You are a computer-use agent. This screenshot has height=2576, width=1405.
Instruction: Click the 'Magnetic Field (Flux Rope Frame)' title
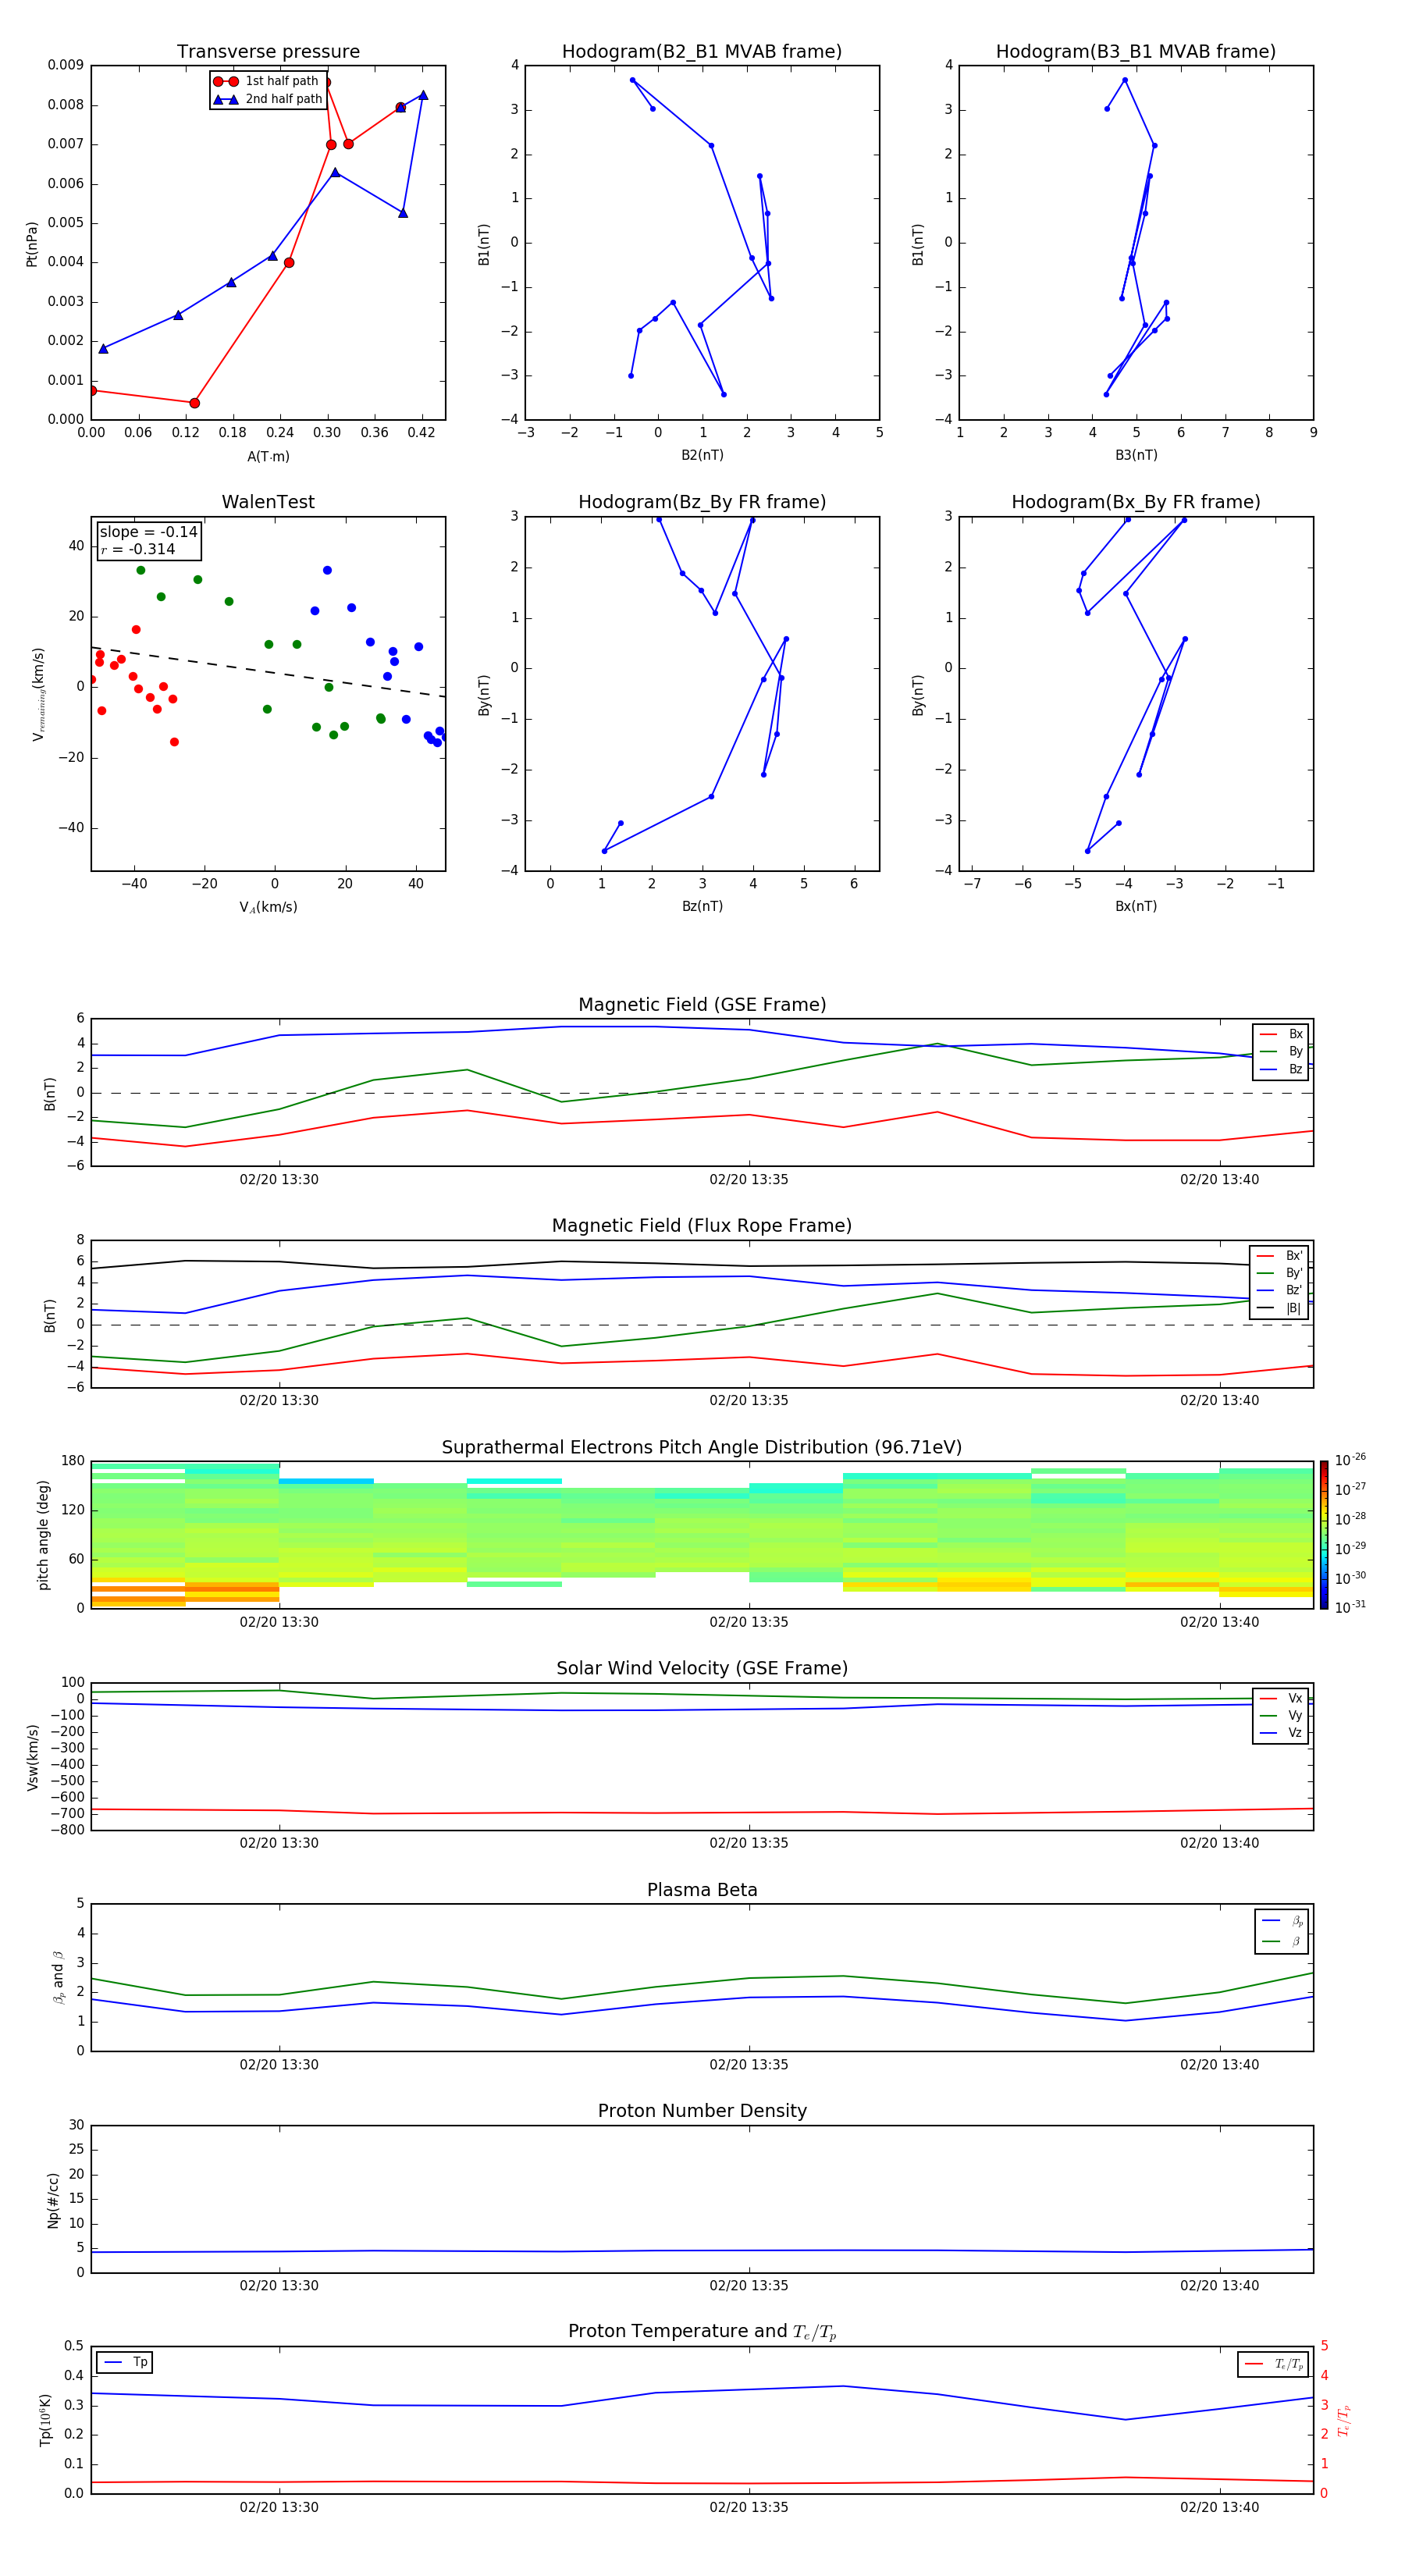point(702,1226)
